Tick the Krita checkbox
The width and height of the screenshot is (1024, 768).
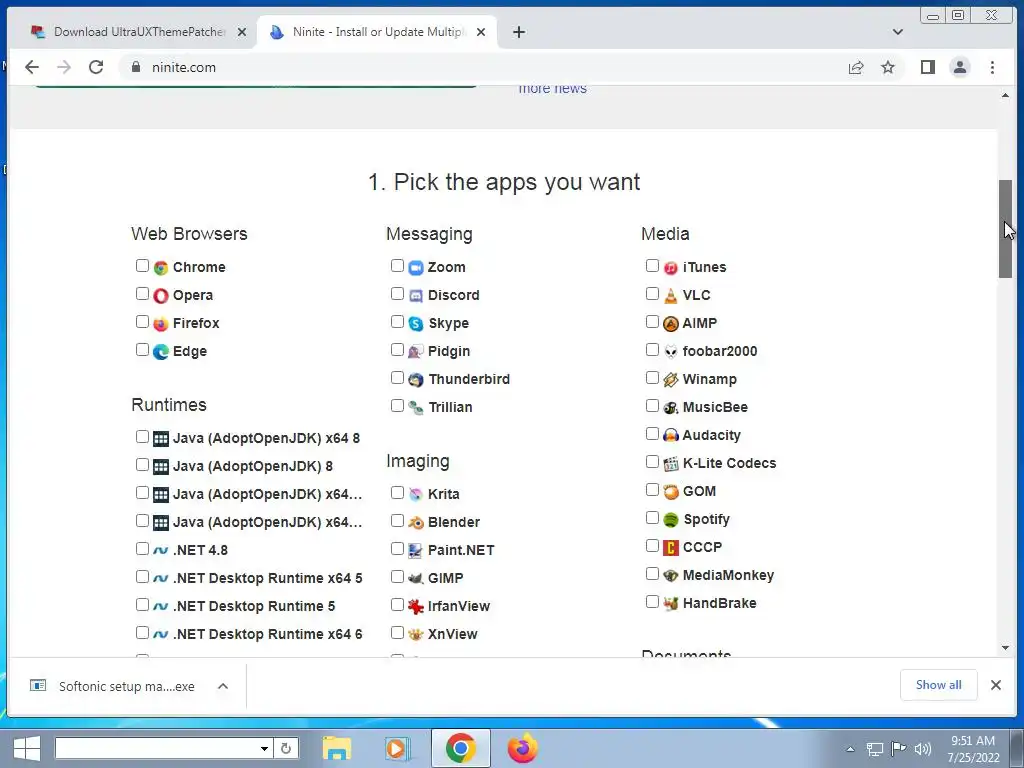point(397,493)
